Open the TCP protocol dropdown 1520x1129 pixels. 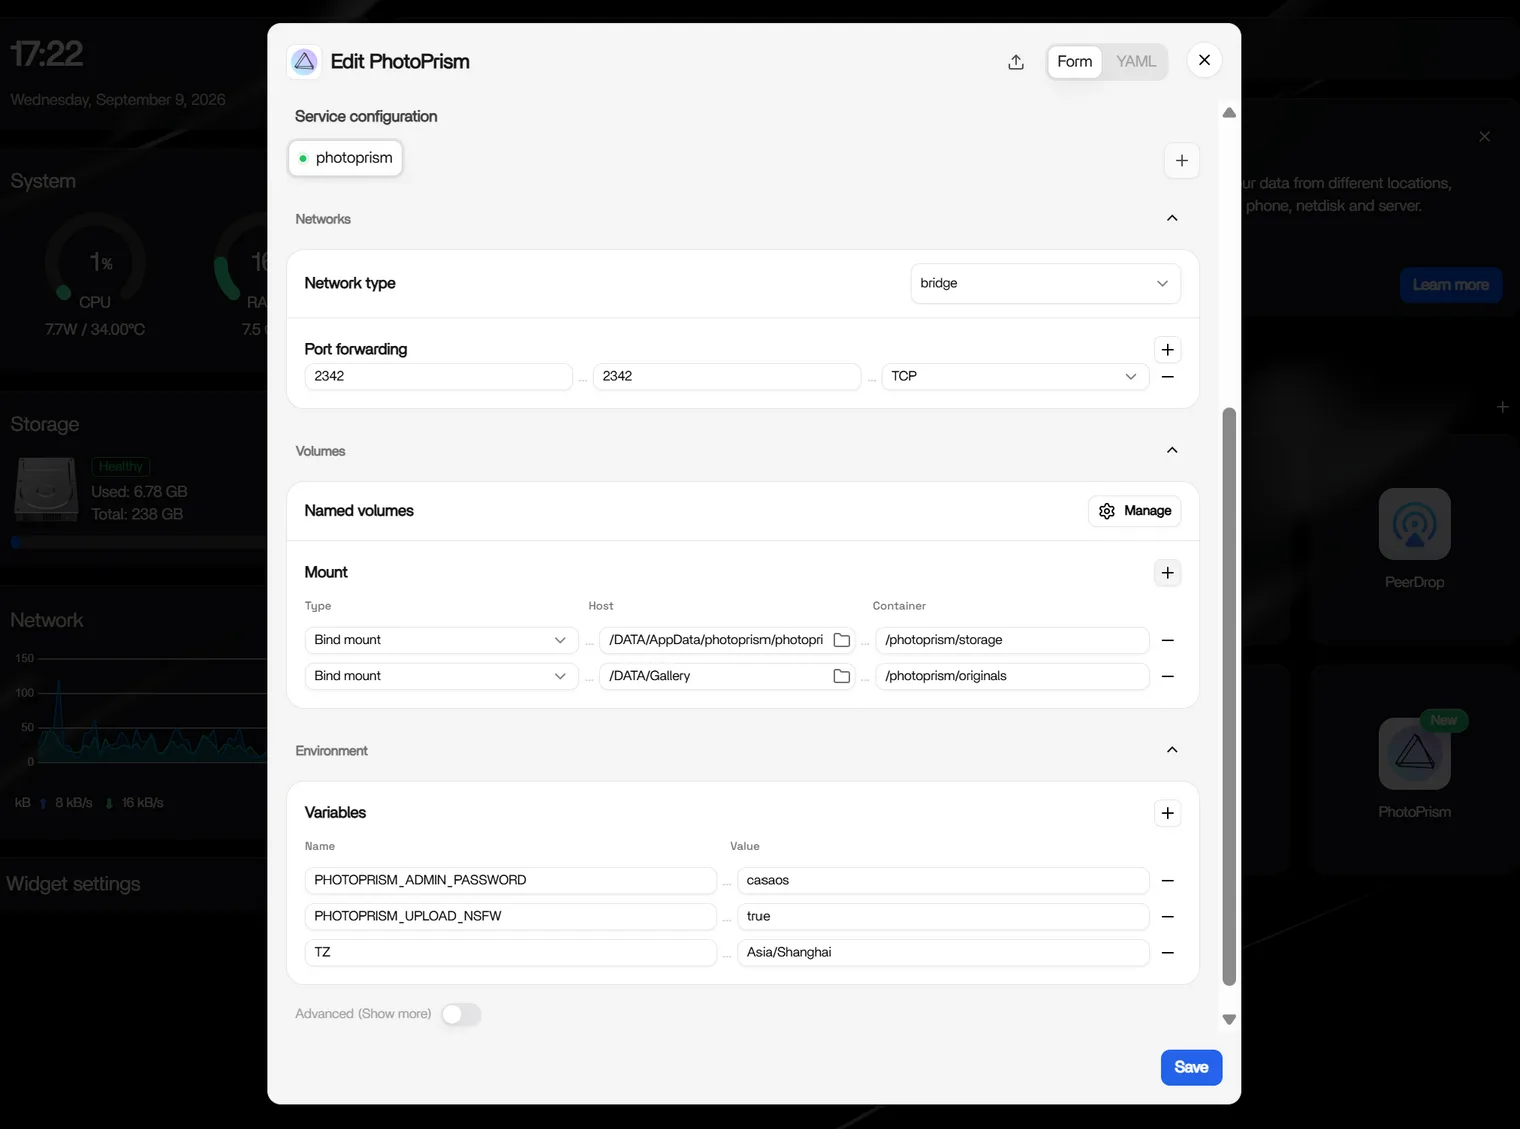1015,377
